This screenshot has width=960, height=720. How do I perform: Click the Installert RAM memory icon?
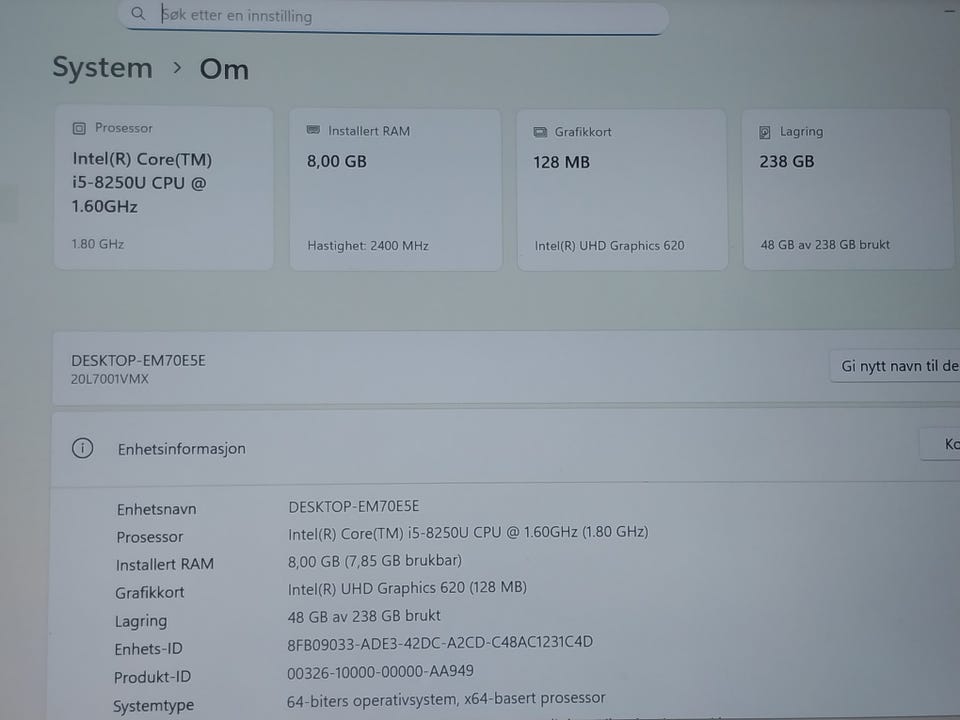313,130
